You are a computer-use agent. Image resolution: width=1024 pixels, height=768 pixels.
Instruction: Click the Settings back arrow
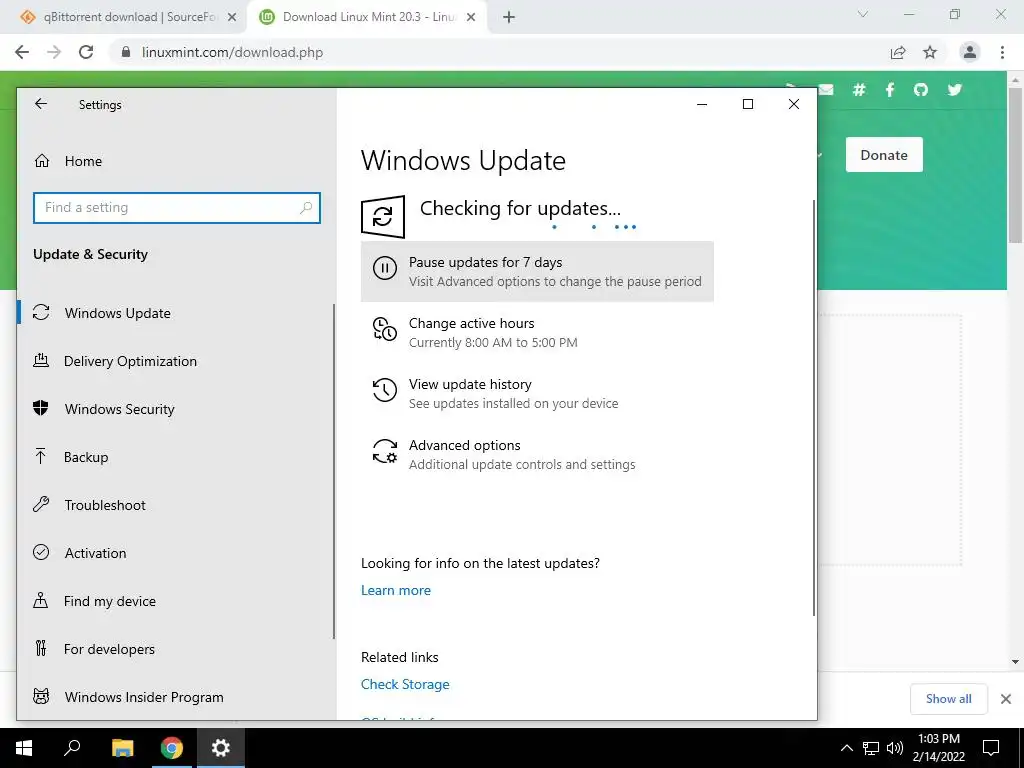(x=41, y=104)
